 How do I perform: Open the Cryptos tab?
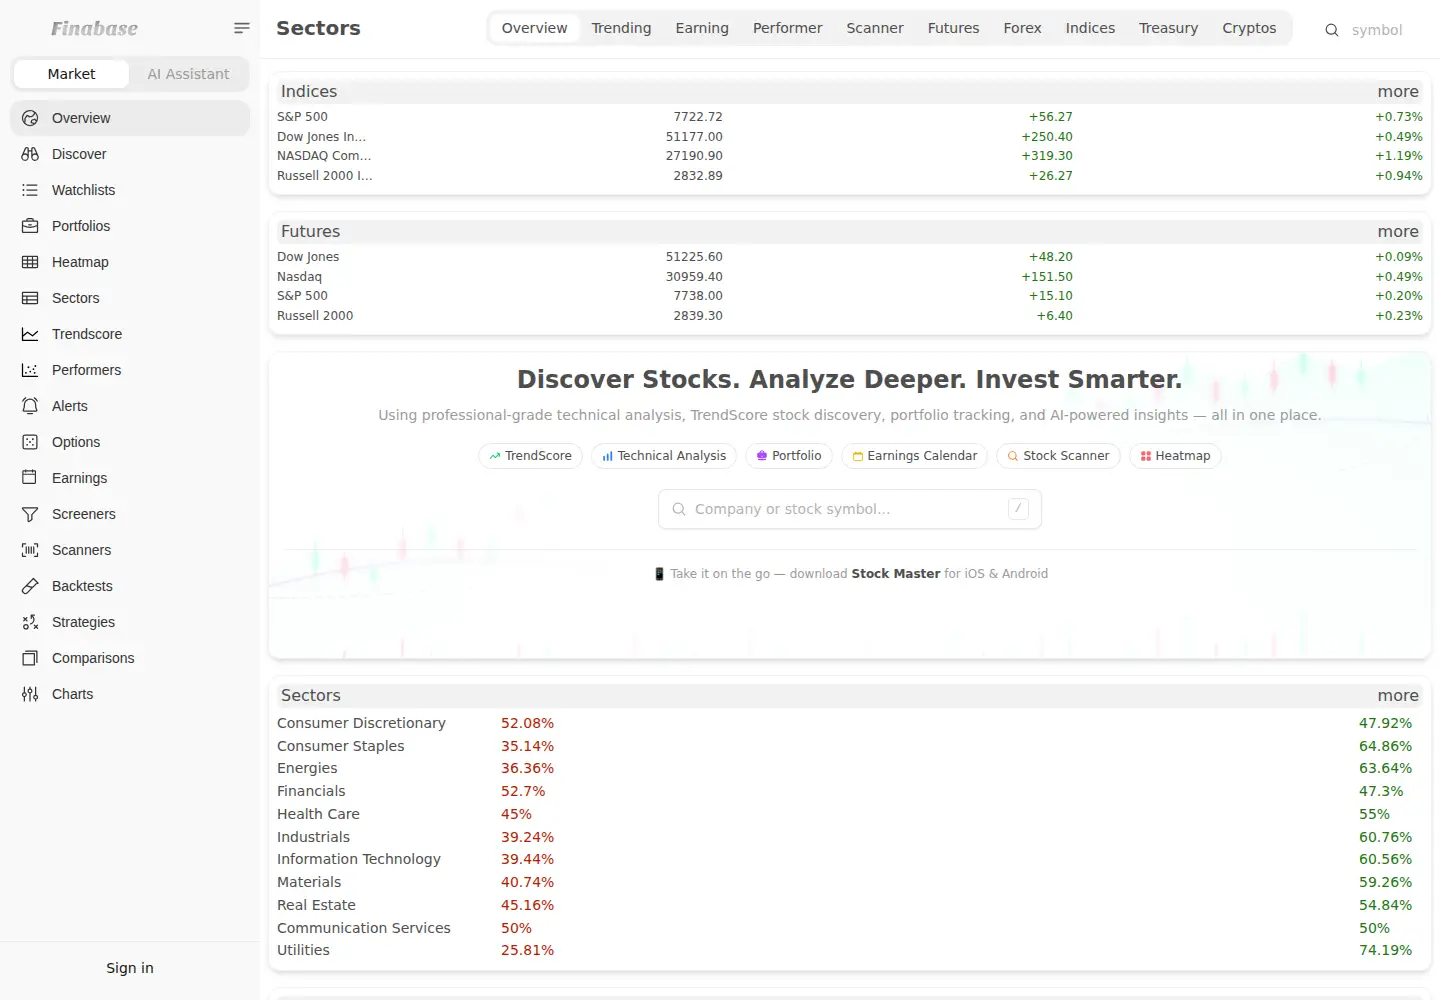click(x=1249, y=28)
